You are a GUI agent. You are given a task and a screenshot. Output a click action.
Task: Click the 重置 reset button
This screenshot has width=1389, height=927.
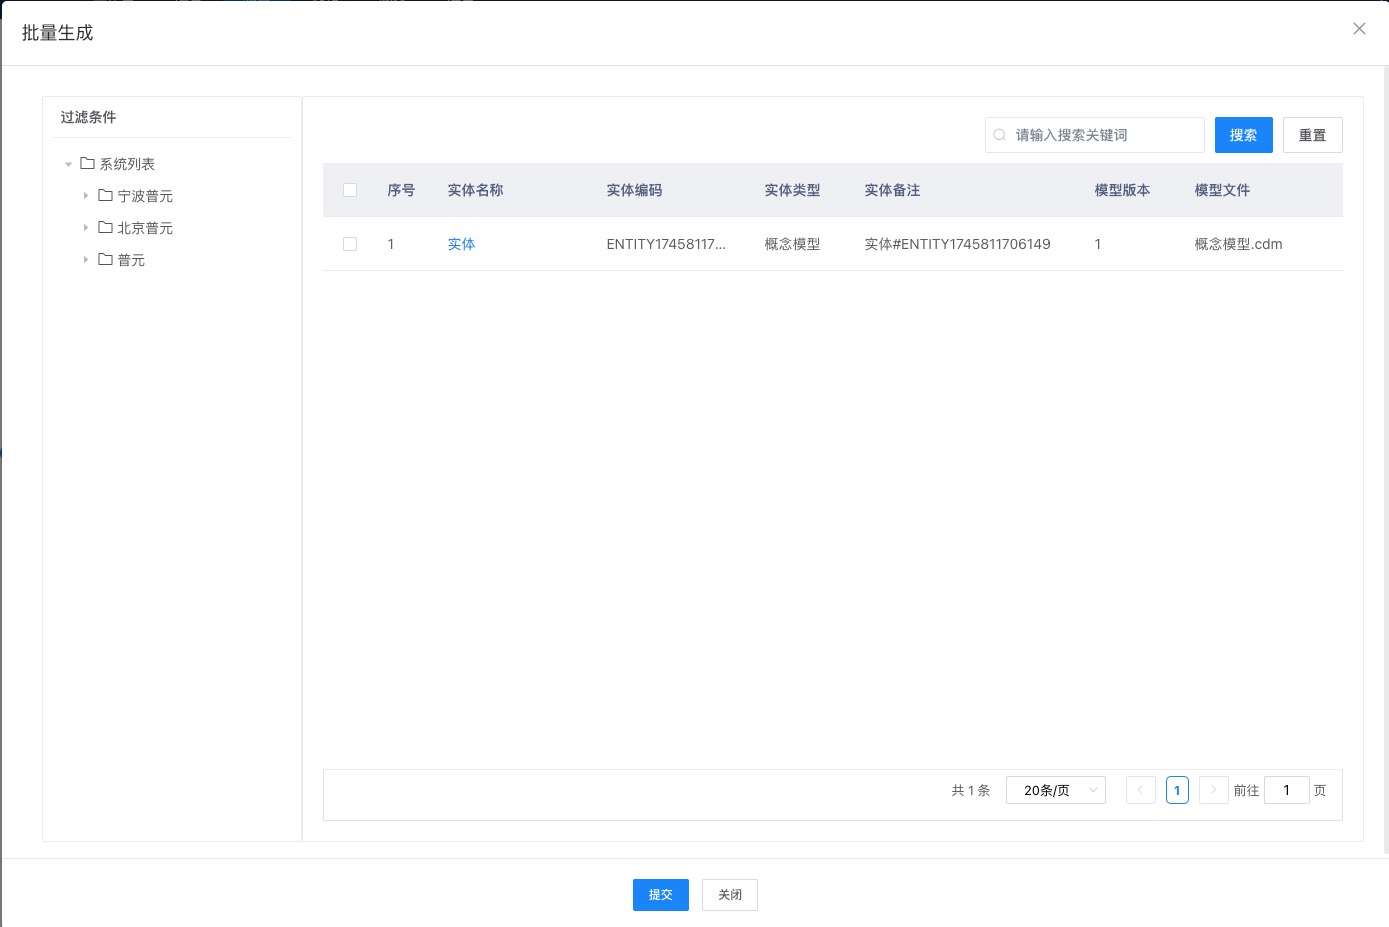(1312, 134)
